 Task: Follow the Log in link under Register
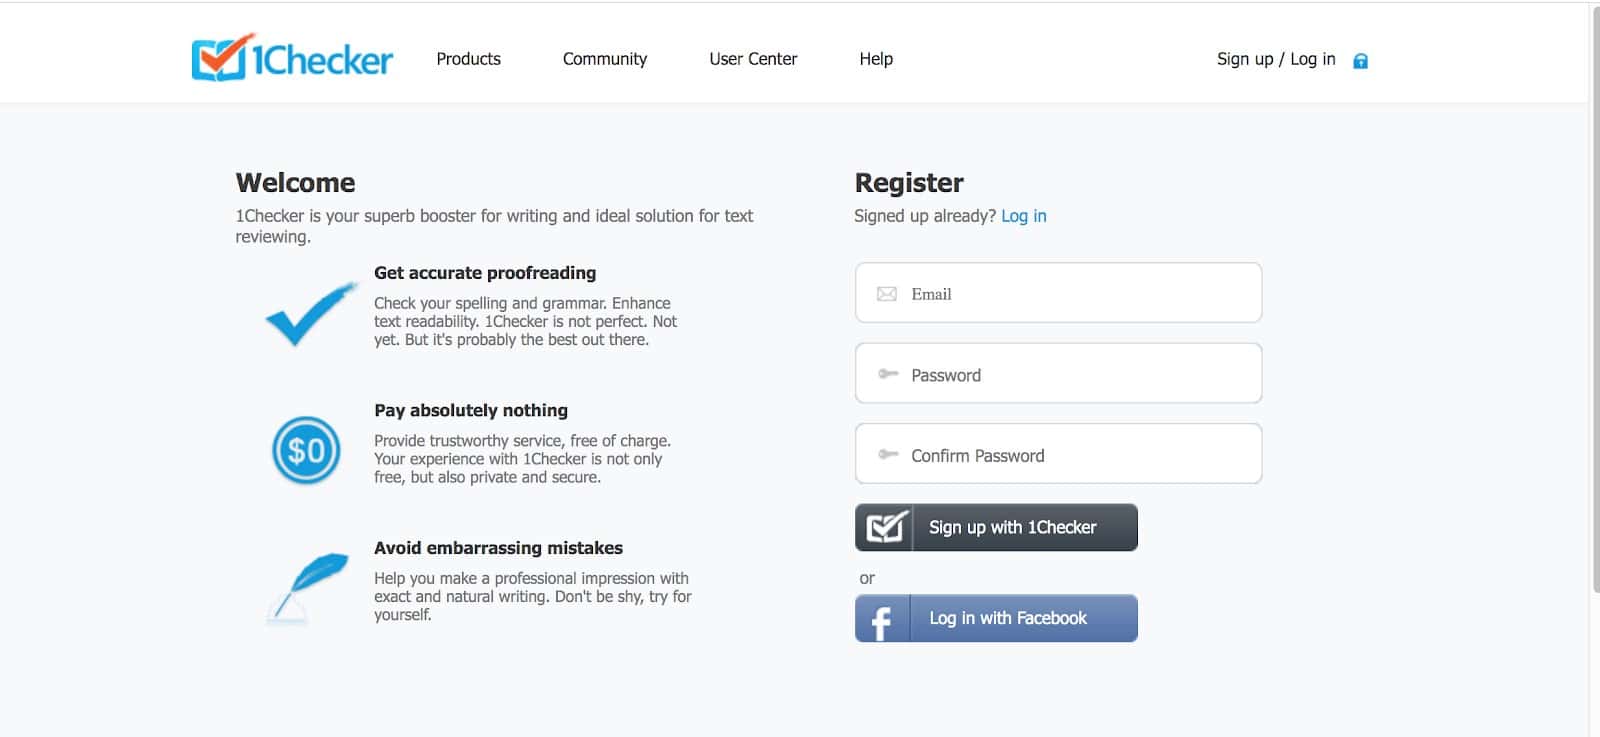[x=1024, y=216]
